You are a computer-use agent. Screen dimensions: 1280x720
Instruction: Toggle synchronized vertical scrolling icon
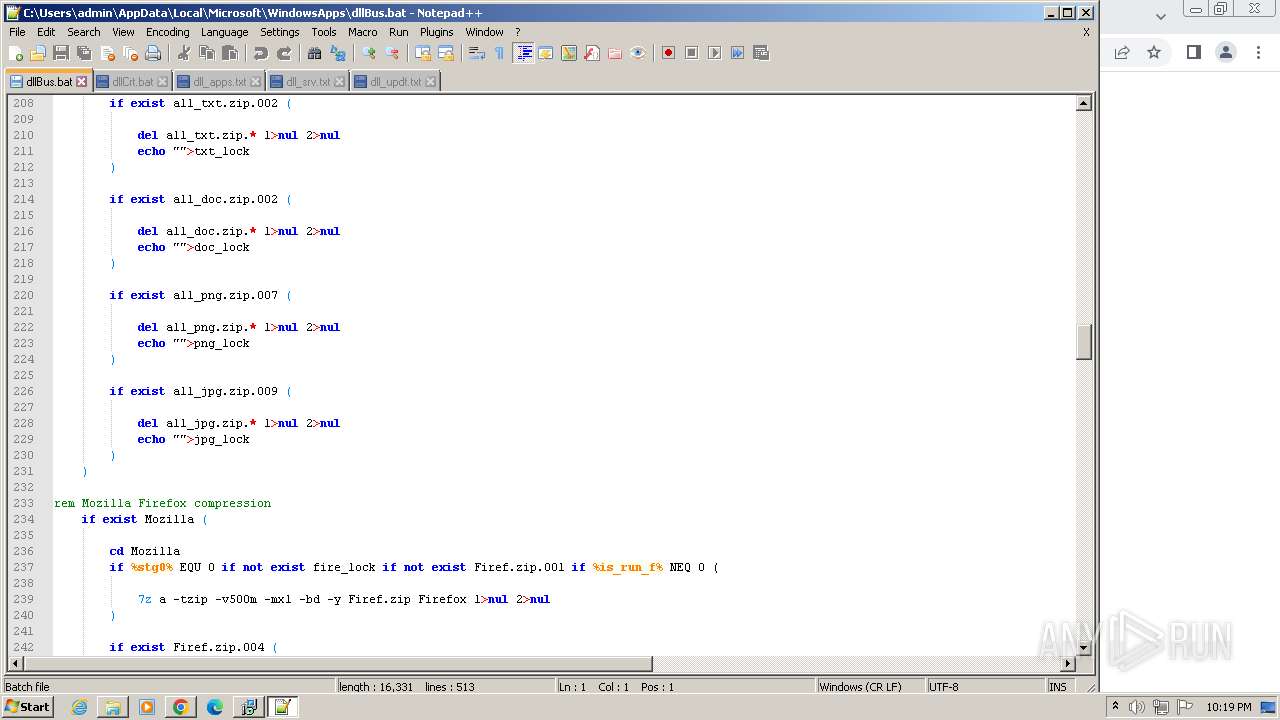click(x=423, y=53)
